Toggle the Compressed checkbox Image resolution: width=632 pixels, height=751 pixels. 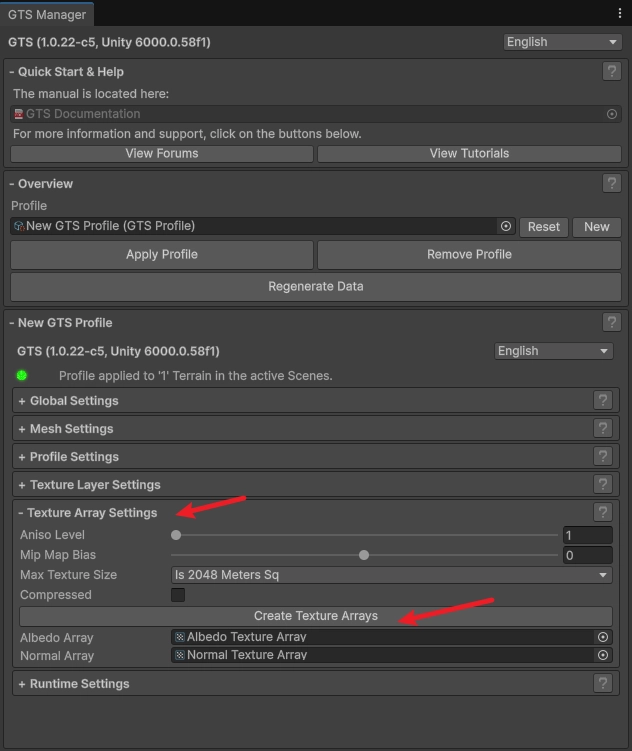(178, 595)
